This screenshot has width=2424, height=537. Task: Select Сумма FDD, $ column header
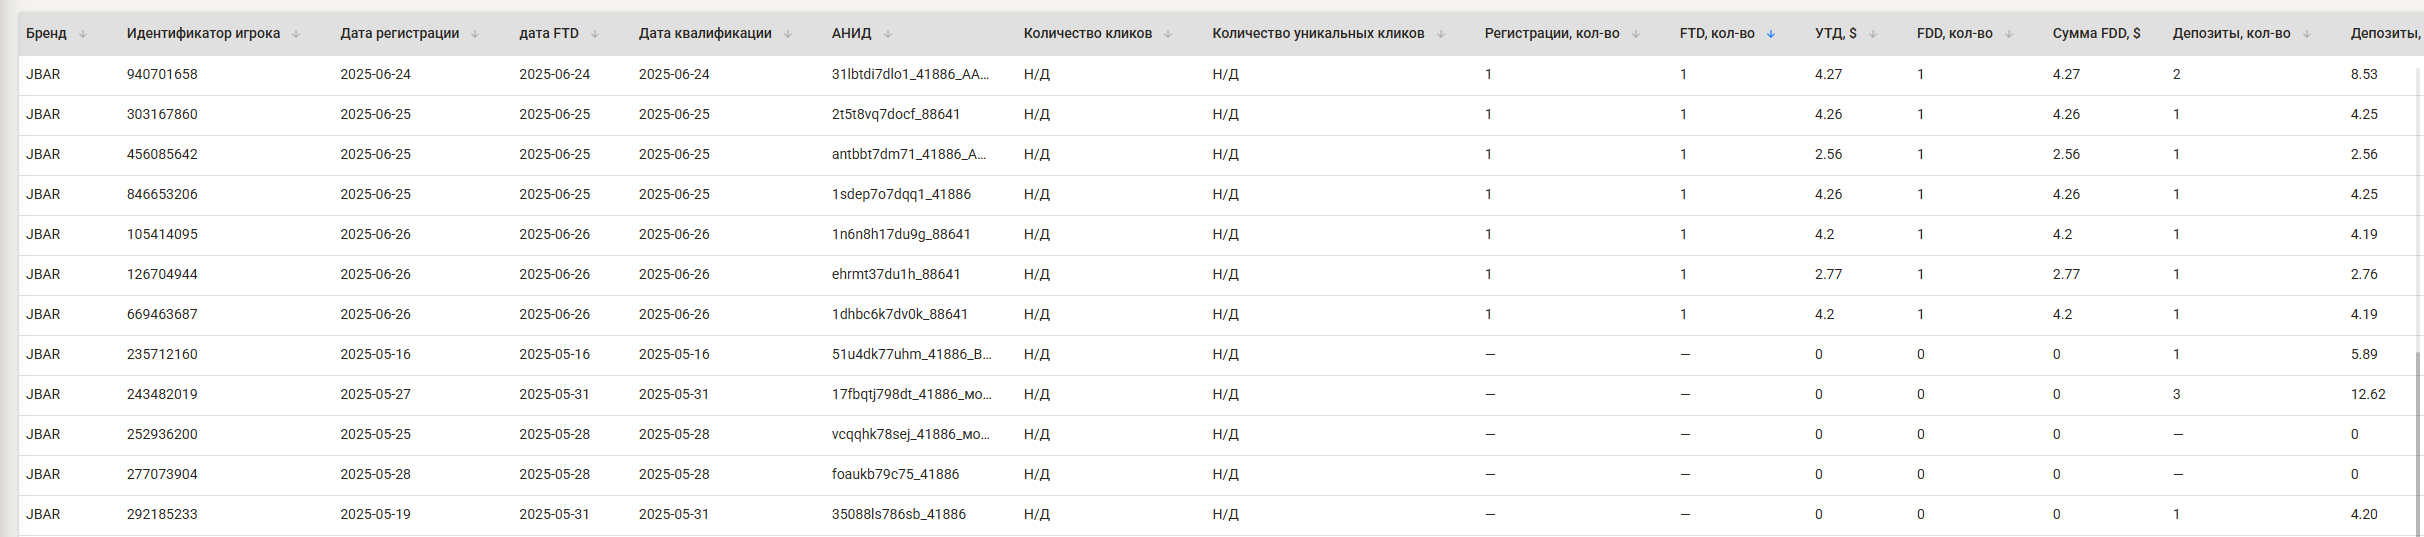(2096, 34)
